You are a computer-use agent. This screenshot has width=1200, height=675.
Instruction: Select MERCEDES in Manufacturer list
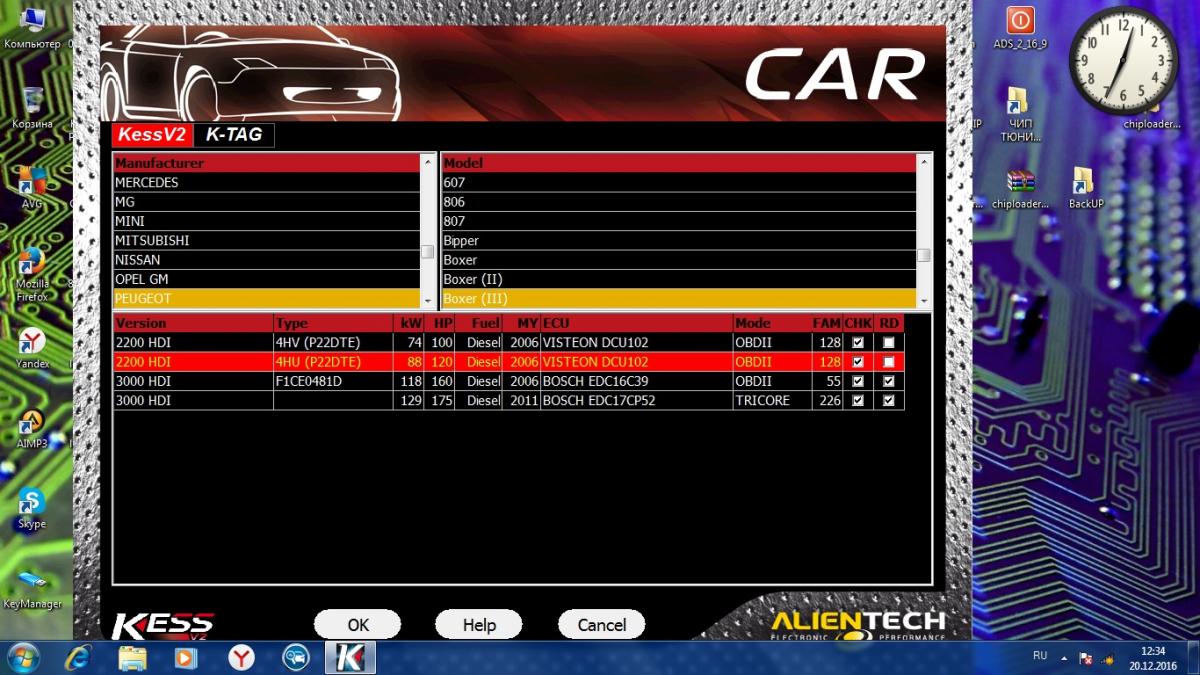click(x=267, y=183)
